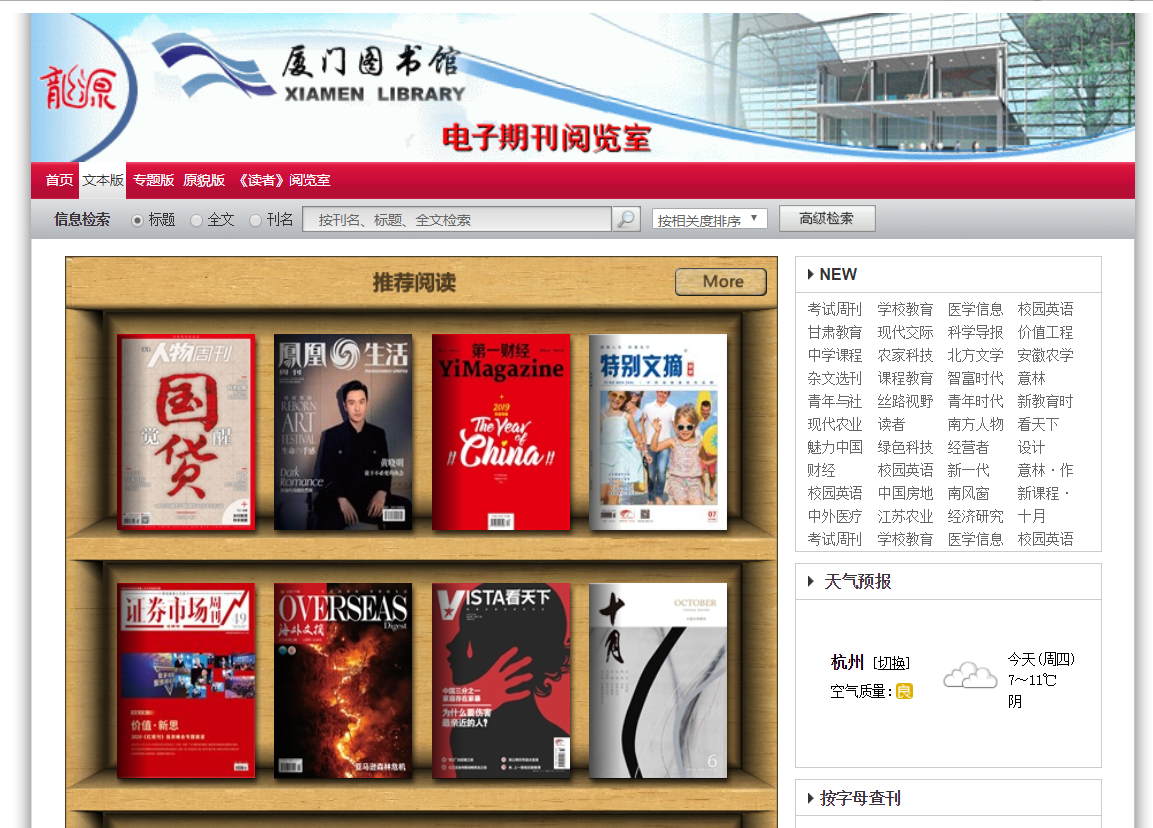Open the OVERSEAS 海外文摘 cover

343,681
